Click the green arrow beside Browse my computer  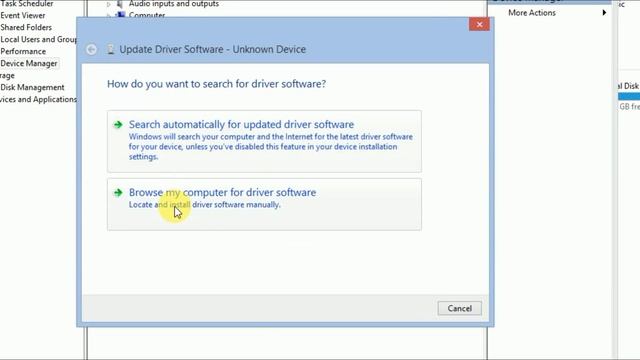(x=118, y=192)
